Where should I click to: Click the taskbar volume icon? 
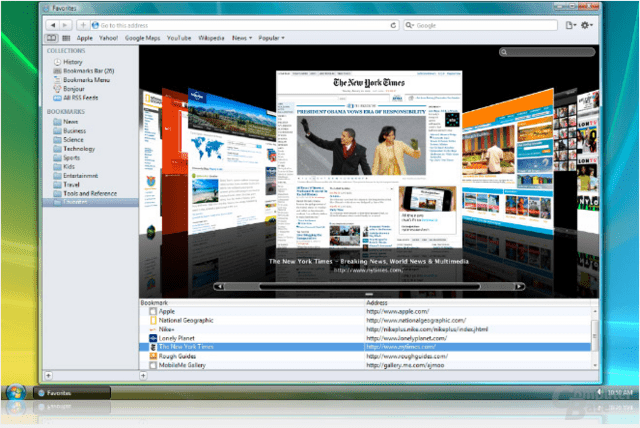(x=599, y=392)
